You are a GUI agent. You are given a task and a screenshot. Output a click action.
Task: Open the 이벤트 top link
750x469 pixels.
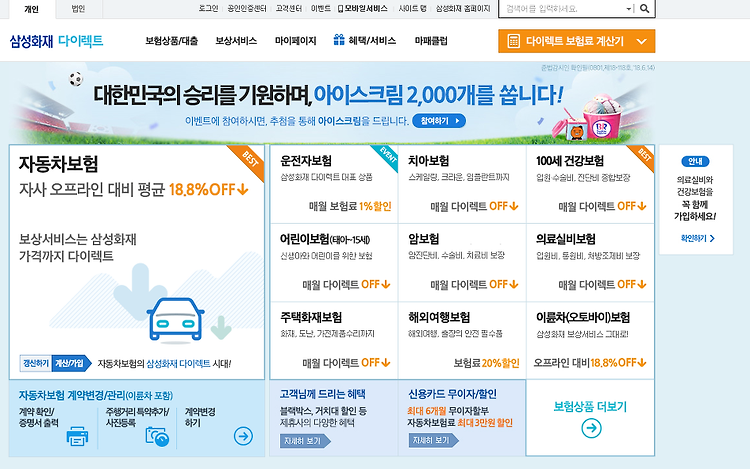point(320,9)
